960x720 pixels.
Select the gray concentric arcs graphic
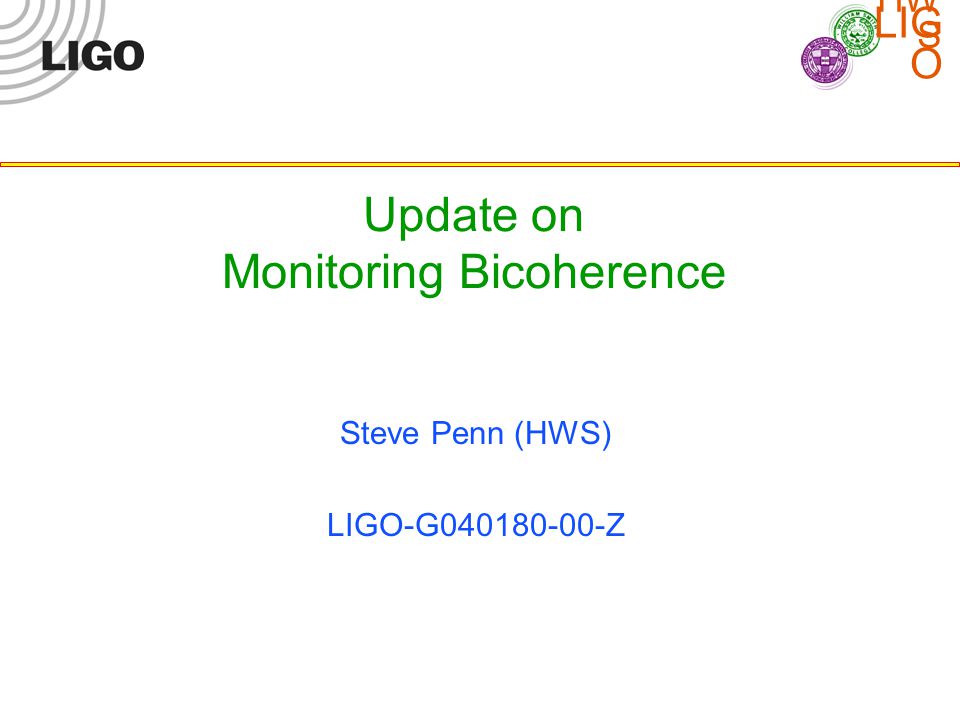tap(49, 50)
